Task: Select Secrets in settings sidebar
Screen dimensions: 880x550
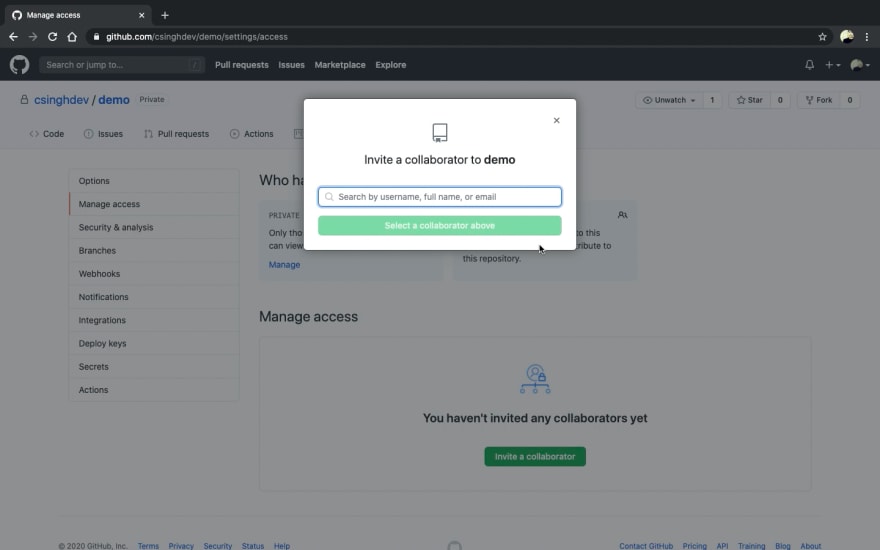Action: [154, 366]
